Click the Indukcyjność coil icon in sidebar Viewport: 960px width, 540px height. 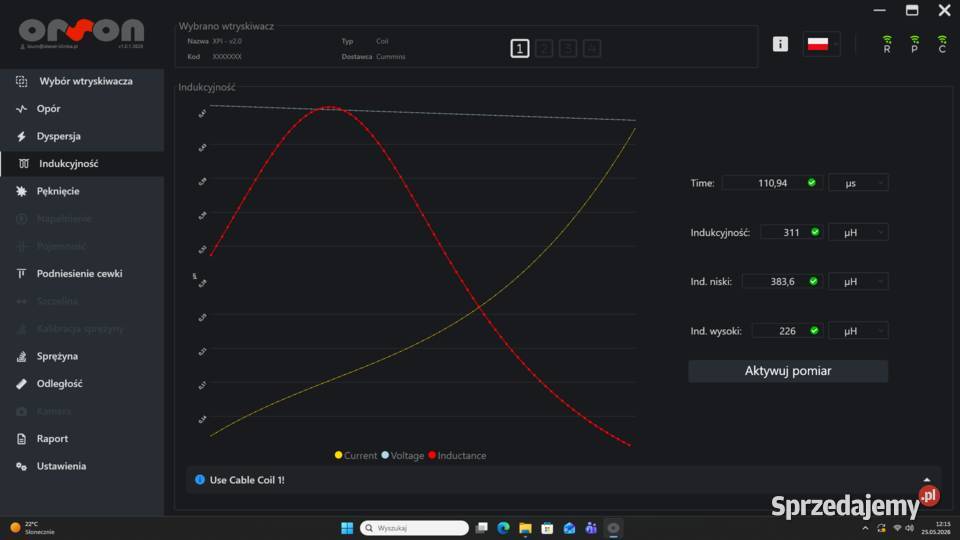click(x=23, y=163)
